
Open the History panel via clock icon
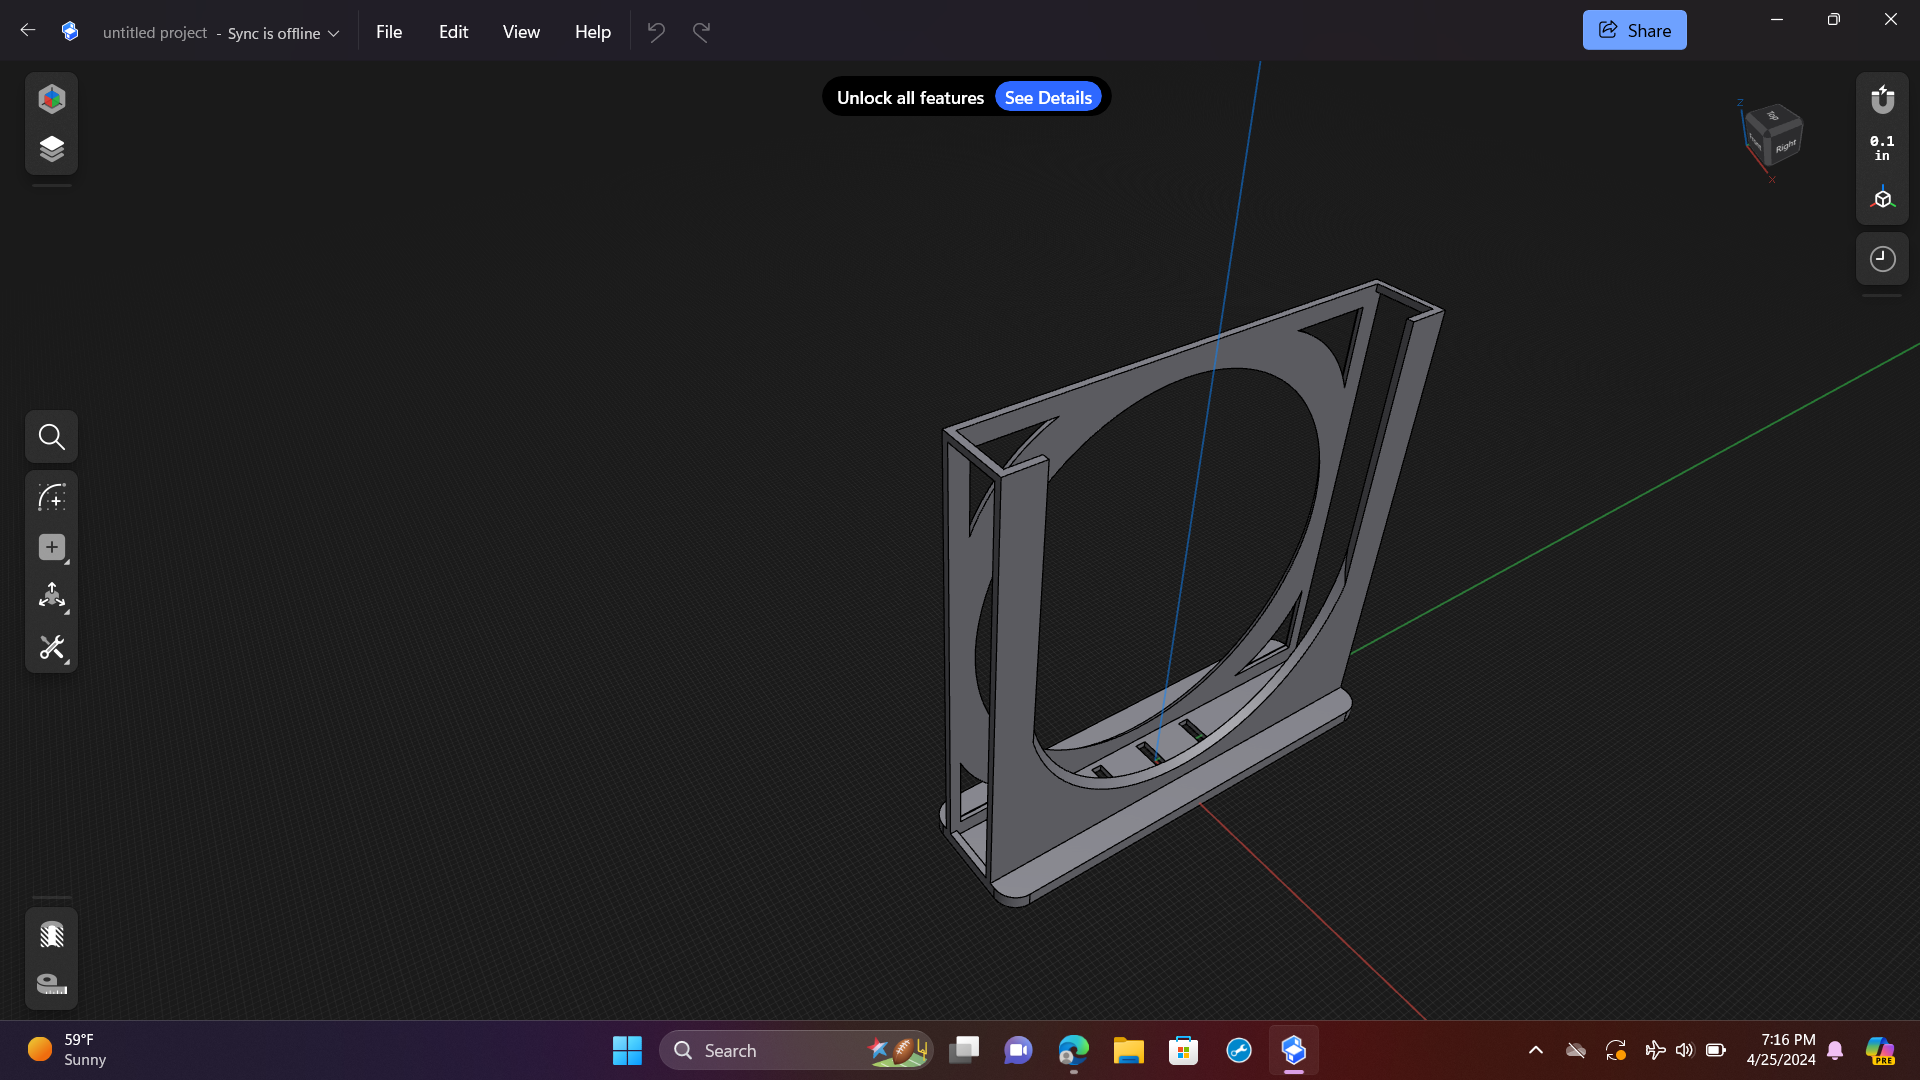[1882, 258]
